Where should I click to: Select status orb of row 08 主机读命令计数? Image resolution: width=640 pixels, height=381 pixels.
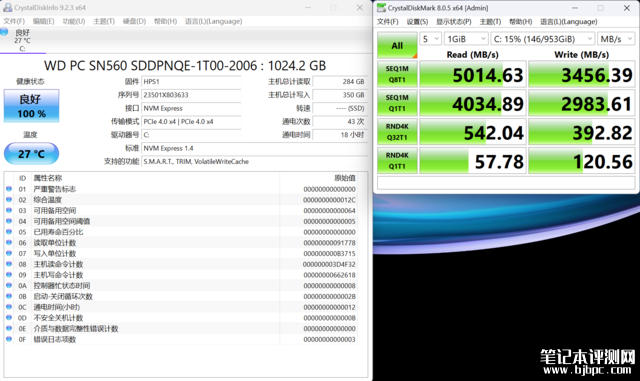pyautogui.click(x=9, y=264)
